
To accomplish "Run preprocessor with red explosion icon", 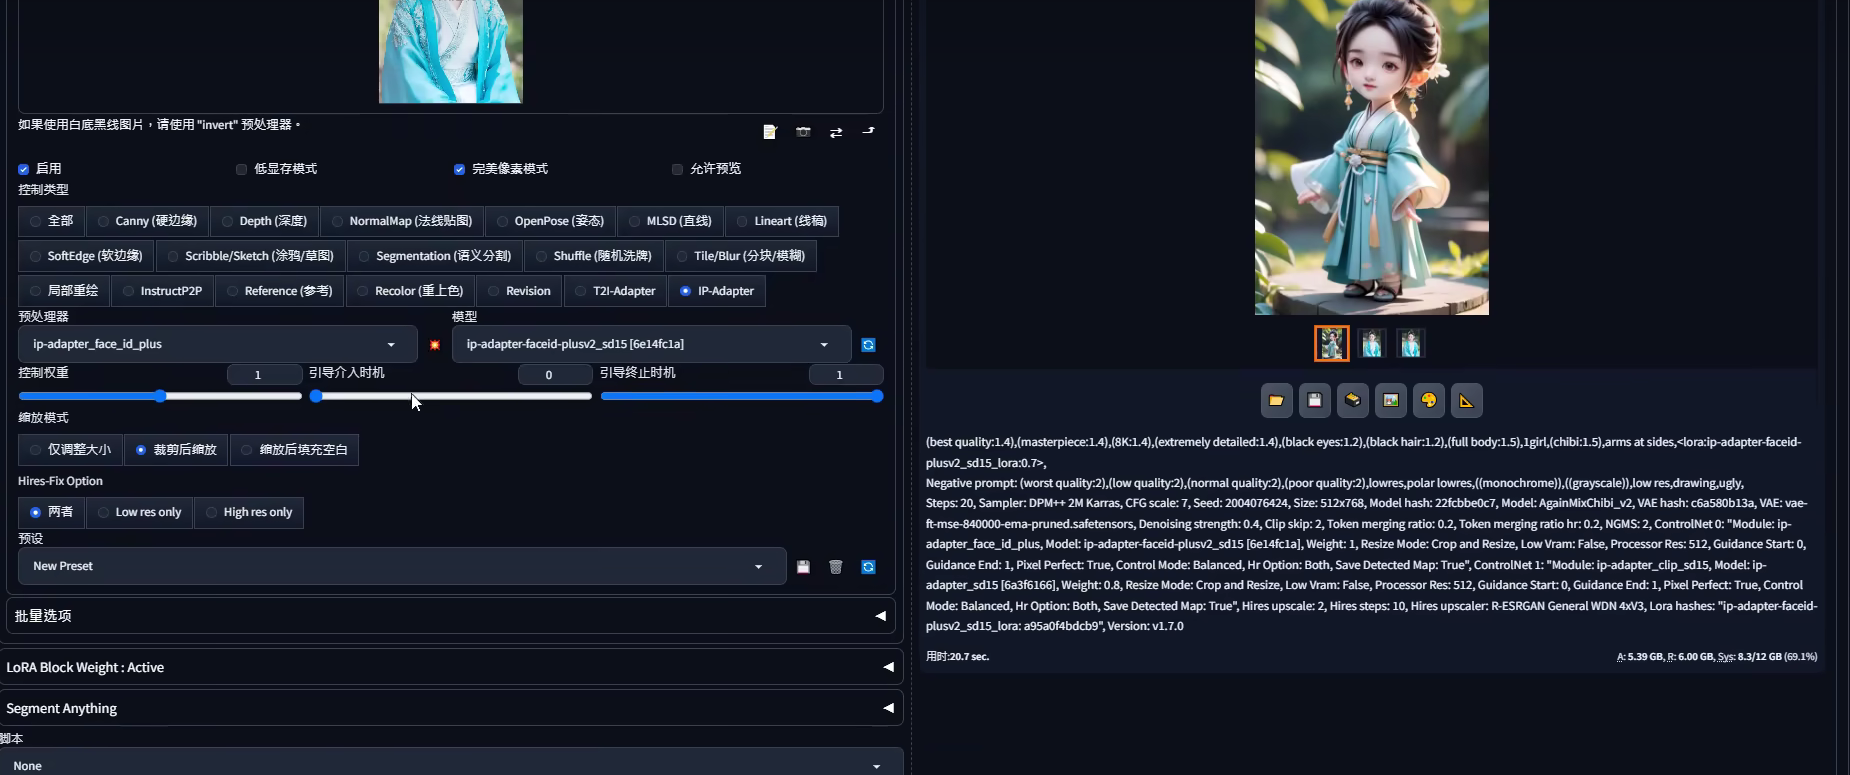I will pyautogui.click(x=434, y=345).
